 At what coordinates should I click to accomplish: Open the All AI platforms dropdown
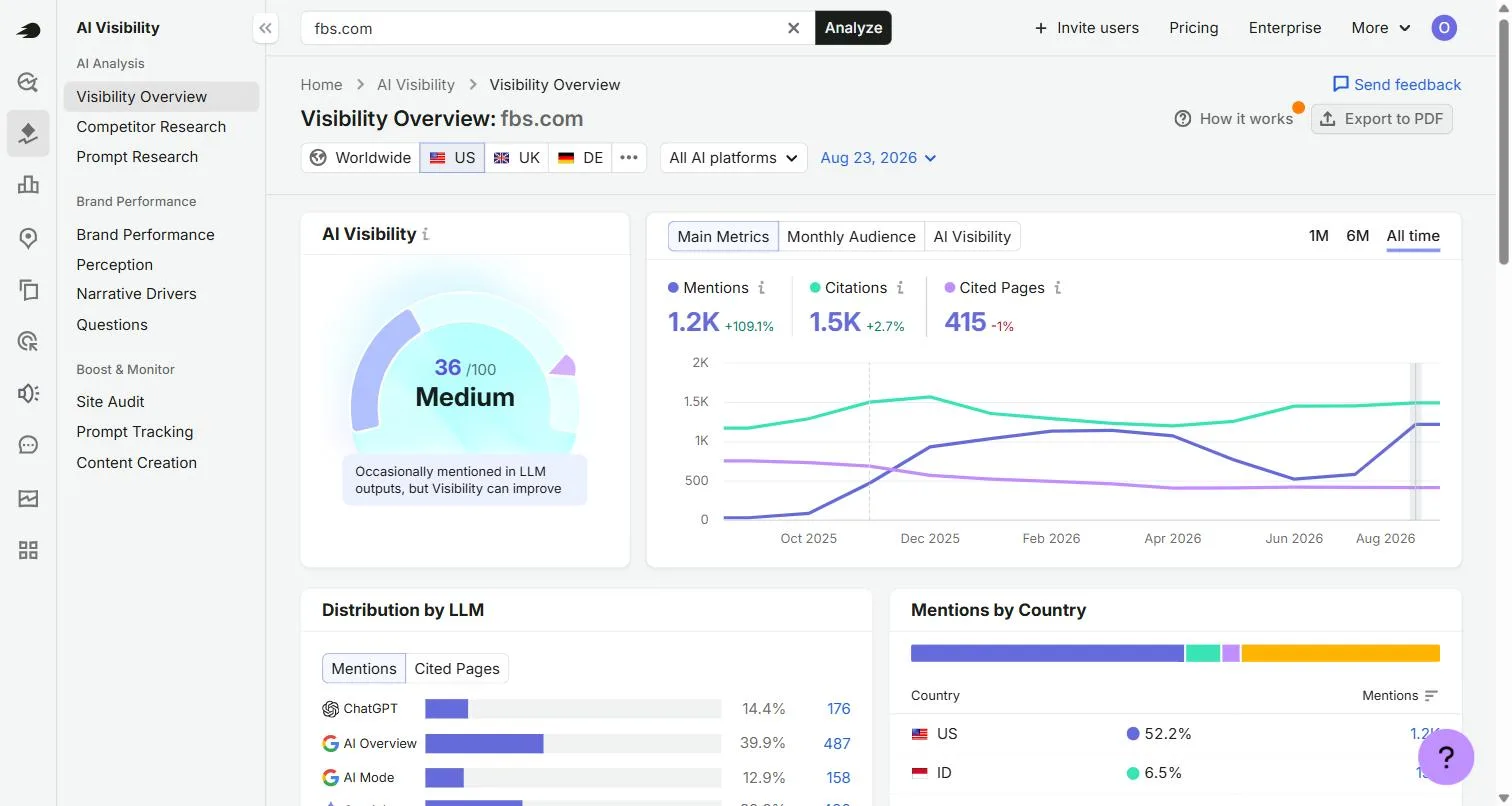[x=733, y=158]
